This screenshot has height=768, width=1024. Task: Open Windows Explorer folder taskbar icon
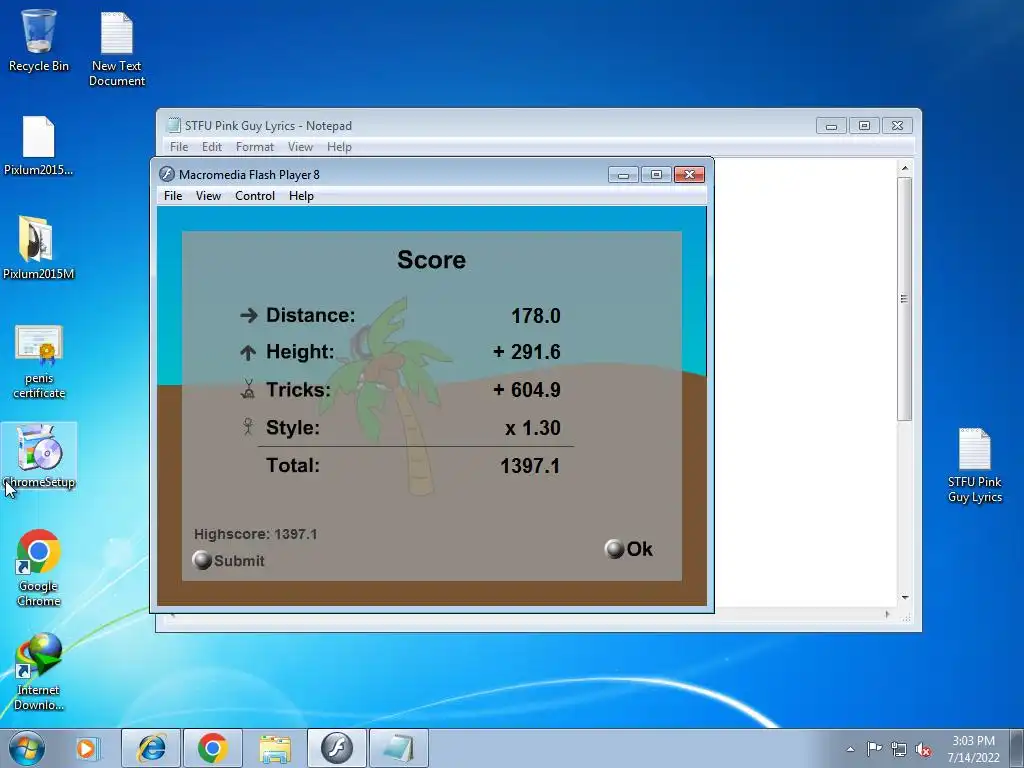click(x=275, y=748)
